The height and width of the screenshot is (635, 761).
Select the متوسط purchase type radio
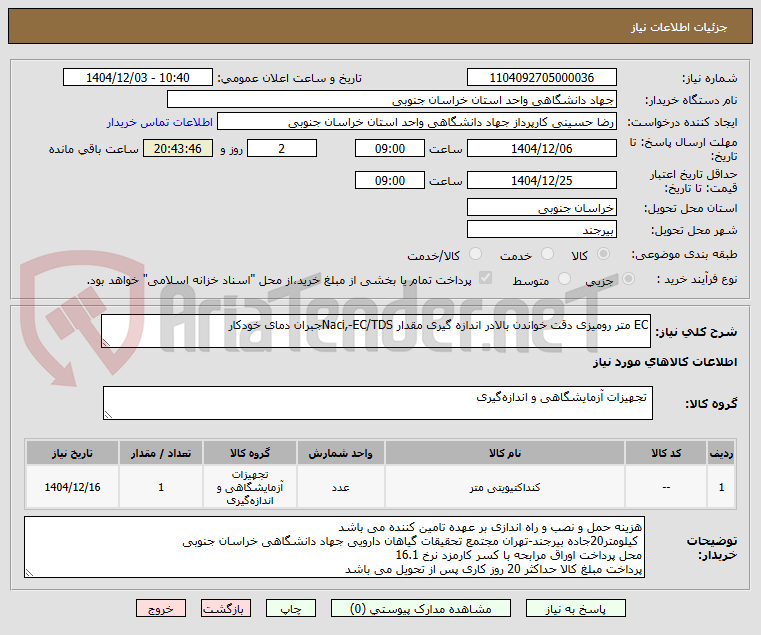564,279
